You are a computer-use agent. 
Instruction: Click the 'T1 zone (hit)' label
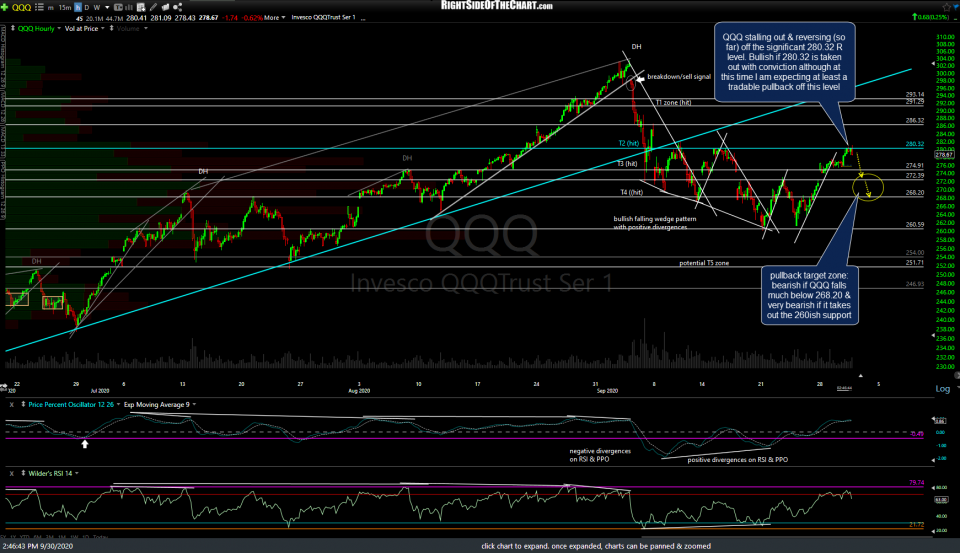pyautogui.click(x=673, y=103)
